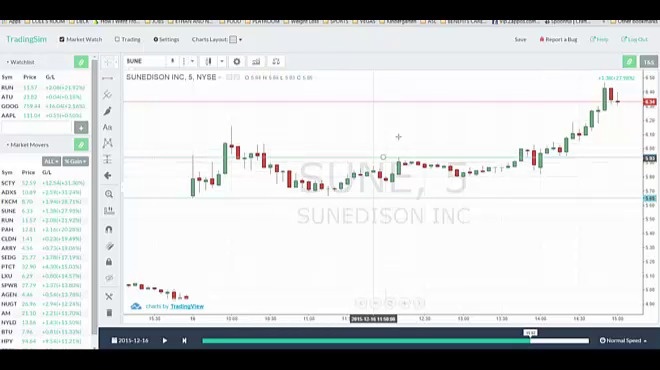The height and width of the screenshot is (370, 660).
Task: Click the candlestick chart style icon
Action: 208,61
